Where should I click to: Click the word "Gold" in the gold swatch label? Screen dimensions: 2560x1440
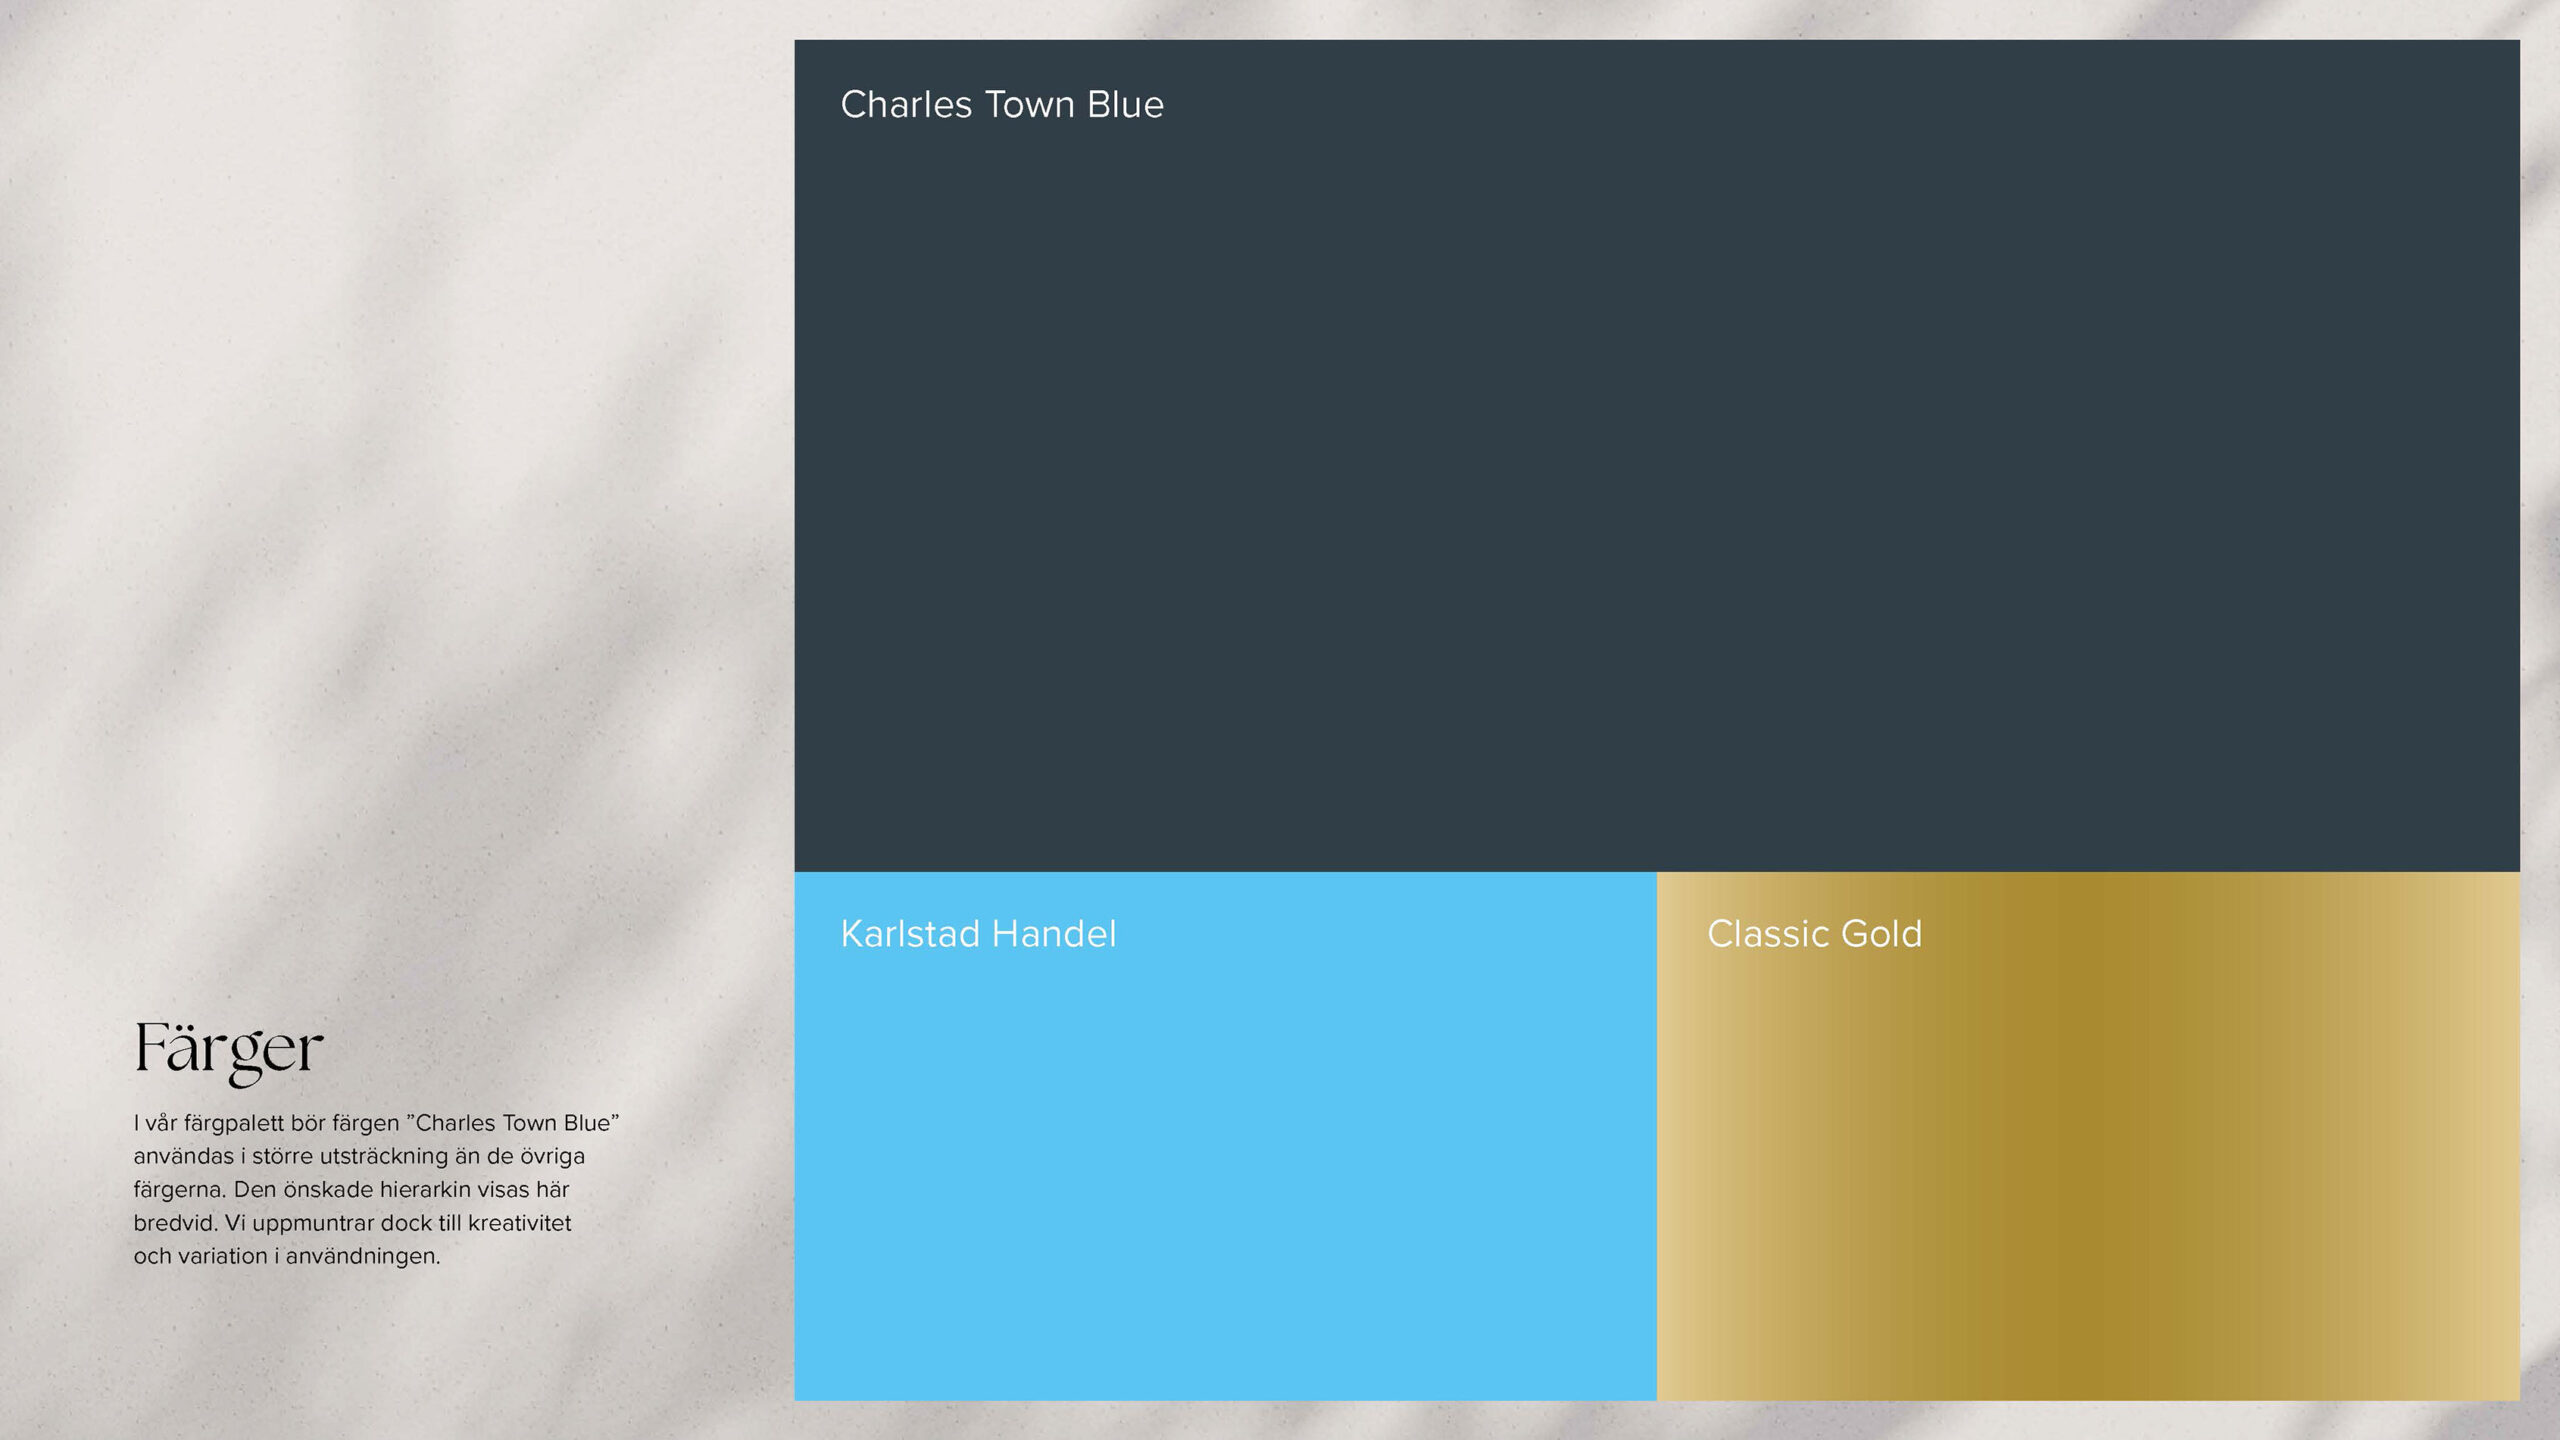[1881, 934]
